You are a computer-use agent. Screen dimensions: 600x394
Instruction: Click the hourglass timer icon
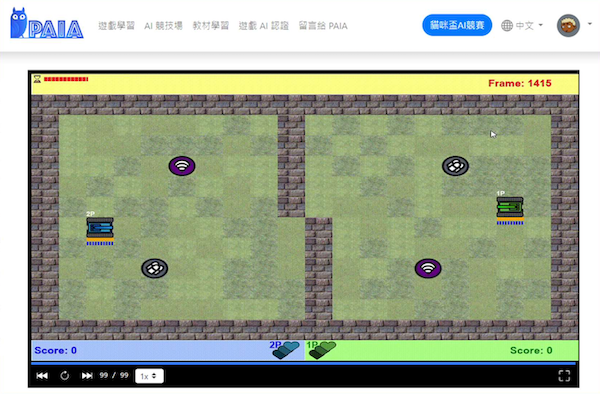37,79
